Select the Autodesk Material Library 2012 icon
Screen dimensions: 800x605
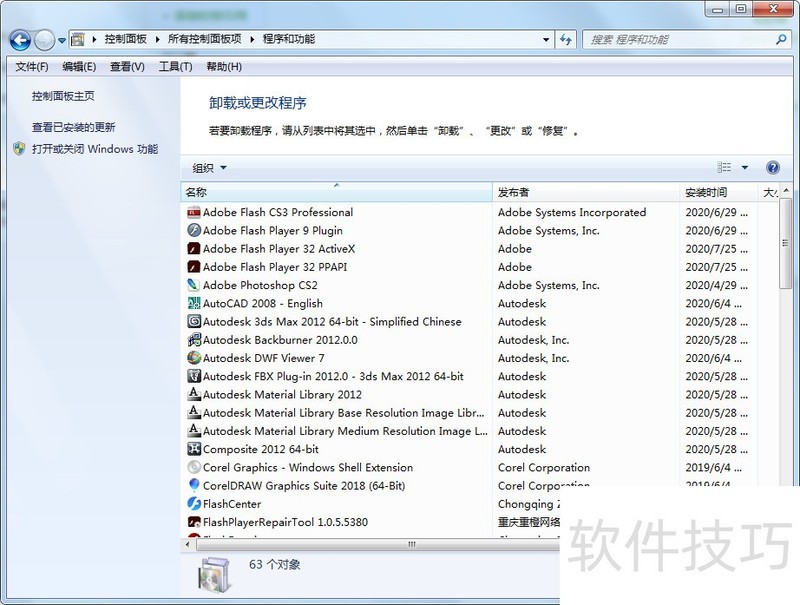click(194, 394)
